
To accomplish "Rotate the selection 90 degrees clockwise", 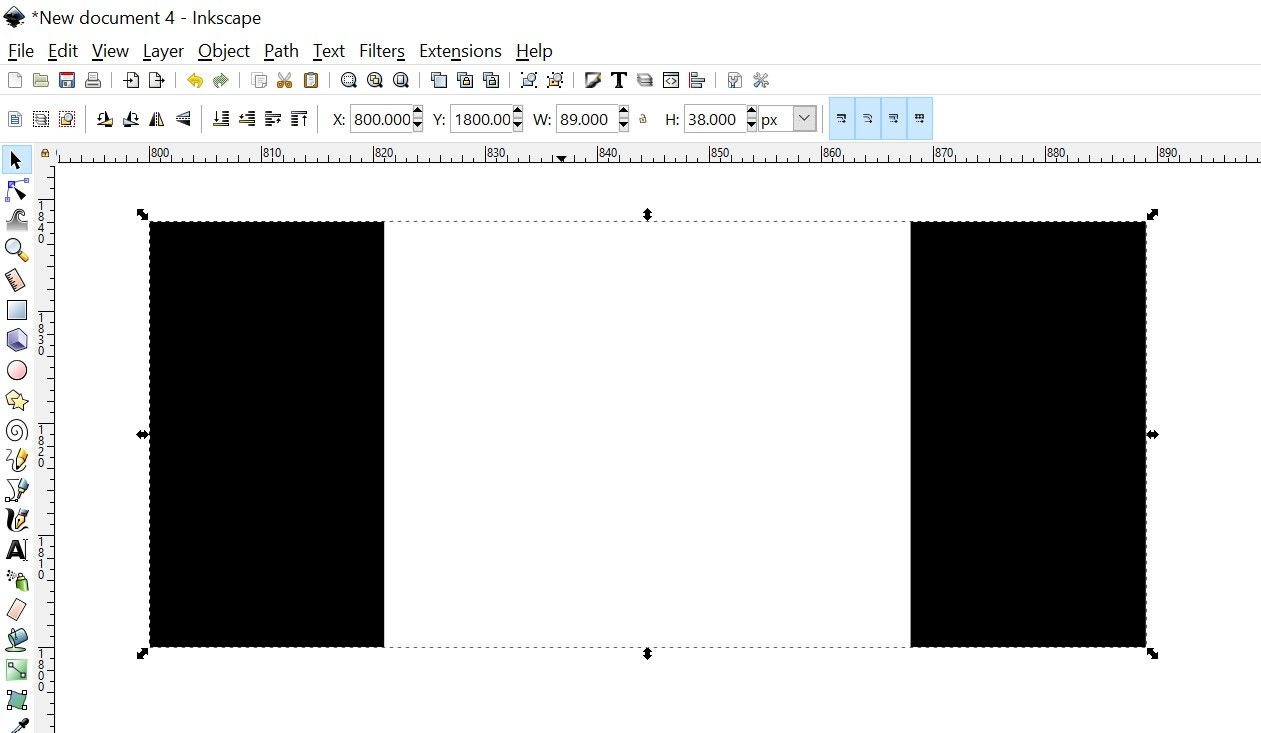I will (130, 119).
